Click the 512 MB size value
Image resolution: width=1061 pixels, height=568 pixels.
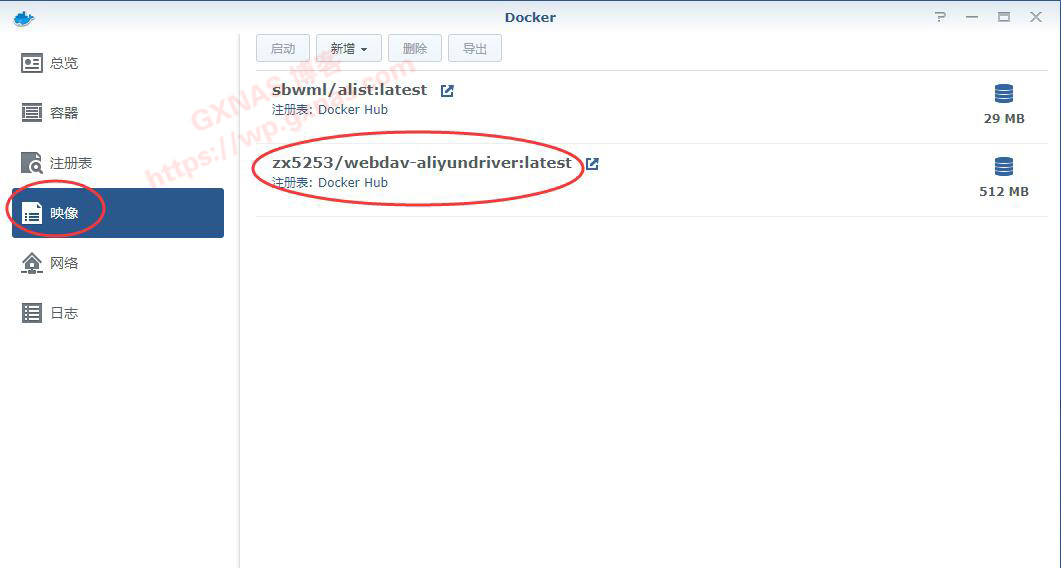(x=1004, y=192)
